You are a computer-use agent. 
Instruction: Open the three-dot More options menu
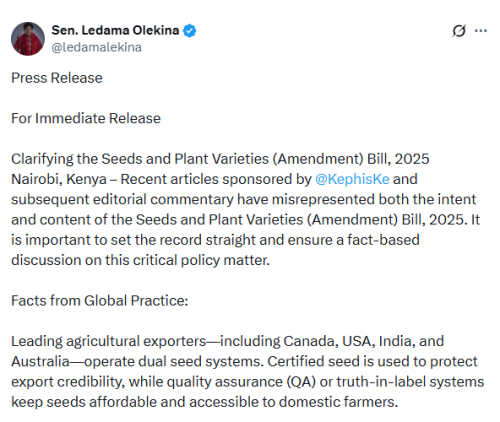pyautogui.click(x=481, y=31)
